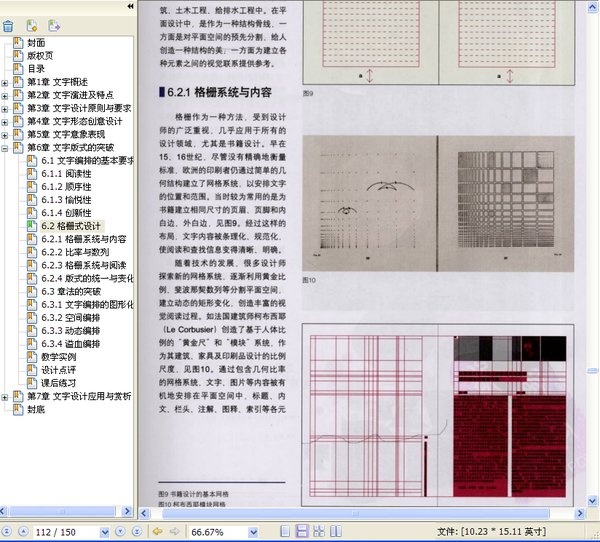This screenshot has height=542, width=600.
Task: Select the 6.1.3 愉悦性 bookmark
Action: [66, 200]
